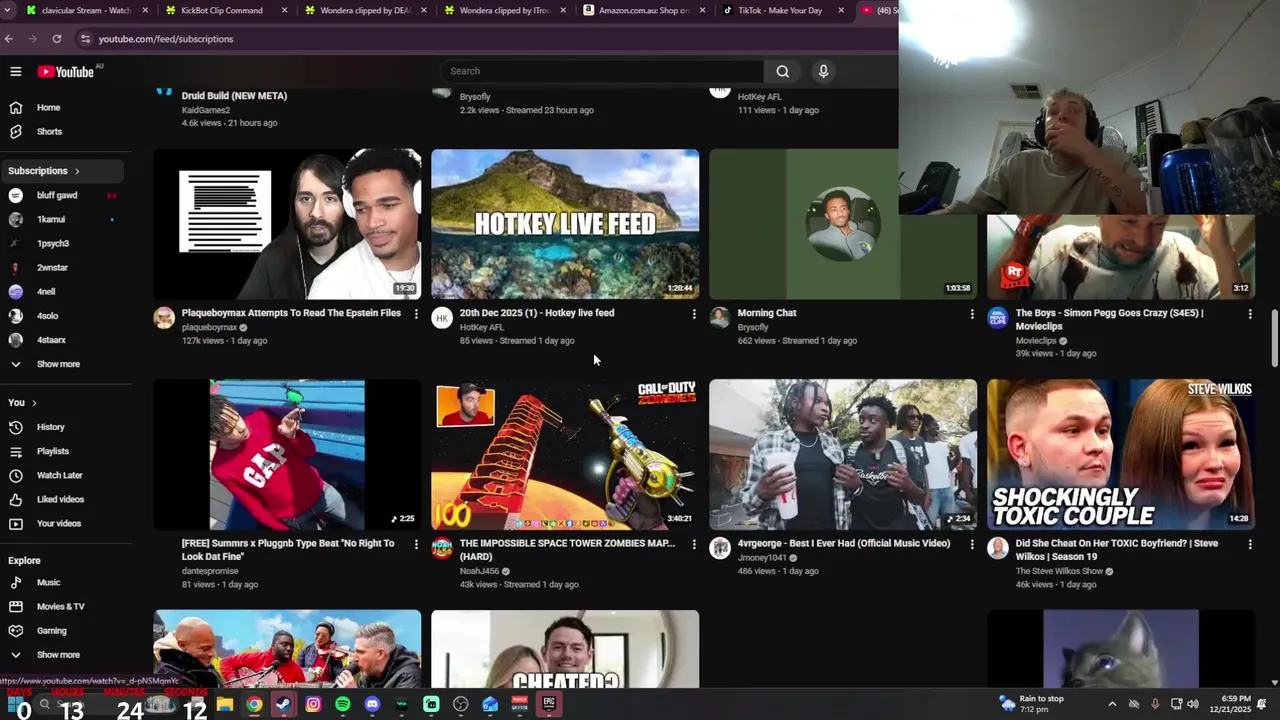1280x720 pixels.
Task: Open Liked videos in the sidebar
Action: (62, 499)
